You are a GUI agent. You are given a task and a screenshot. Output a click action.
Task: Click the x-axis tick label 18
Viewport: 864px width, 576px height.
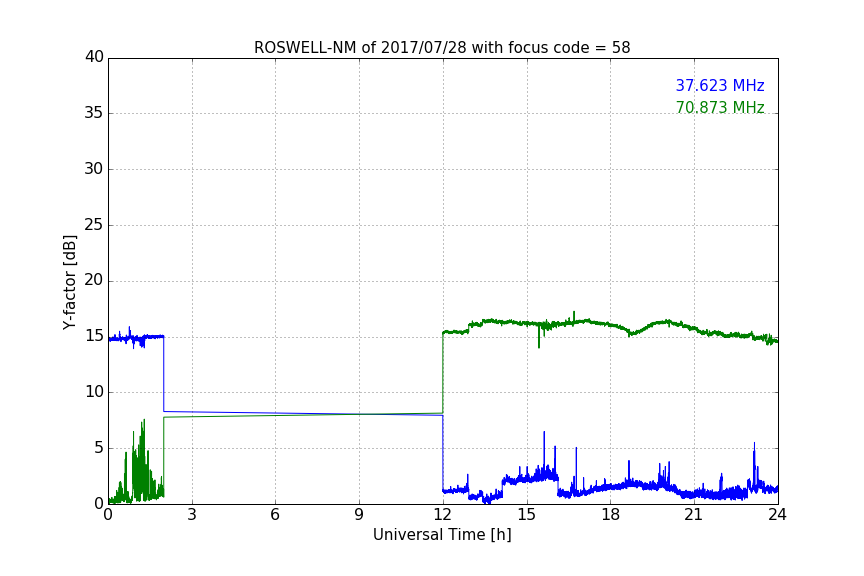point(611,515)
